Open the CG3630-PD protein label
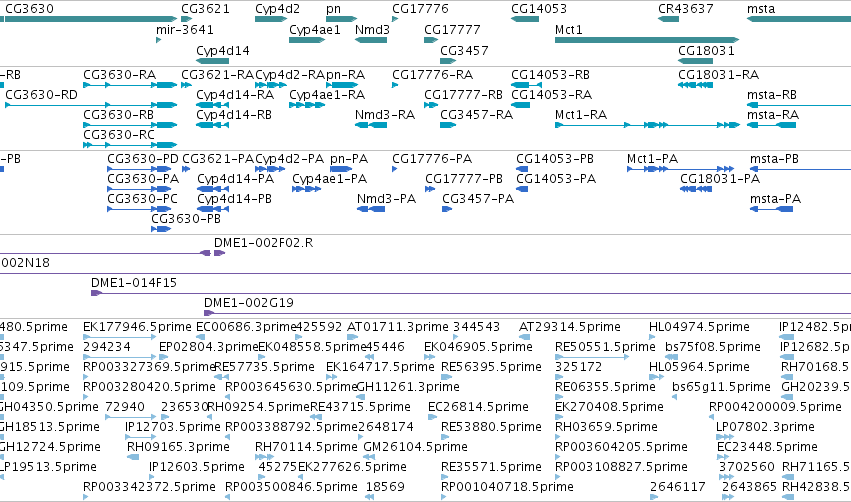Screen dimensions: 851x502 coord(143,158)
